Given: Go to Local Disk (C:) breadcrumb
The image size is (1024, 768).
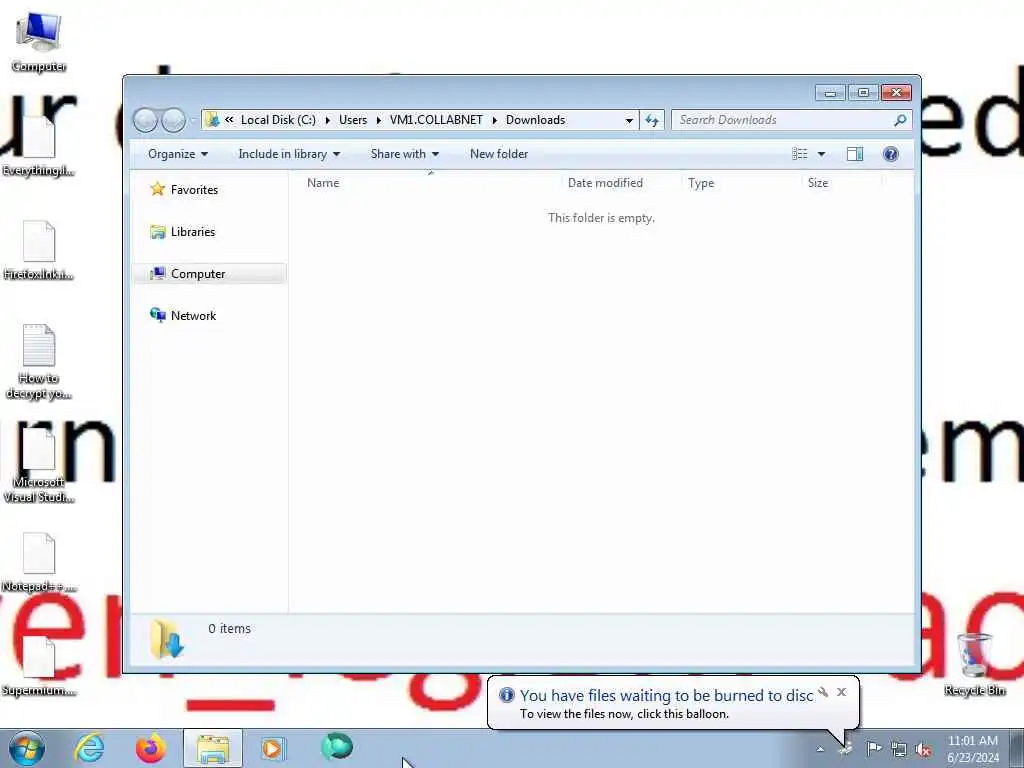Looking at the screenshot, I should tap(278, 120).
